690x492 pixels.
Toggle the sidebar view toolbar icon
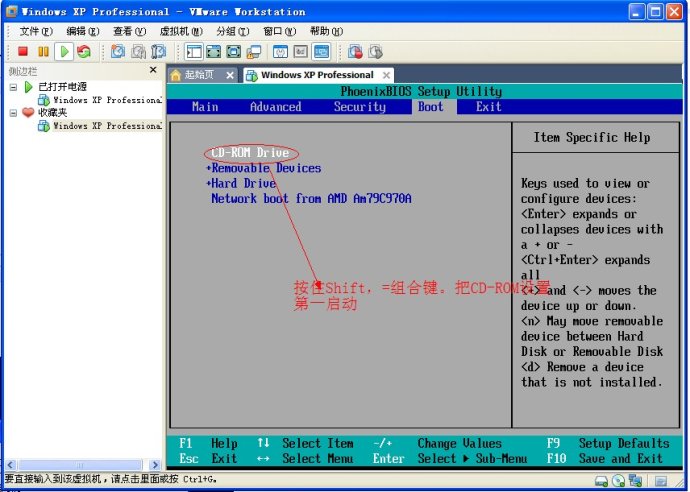194,51
